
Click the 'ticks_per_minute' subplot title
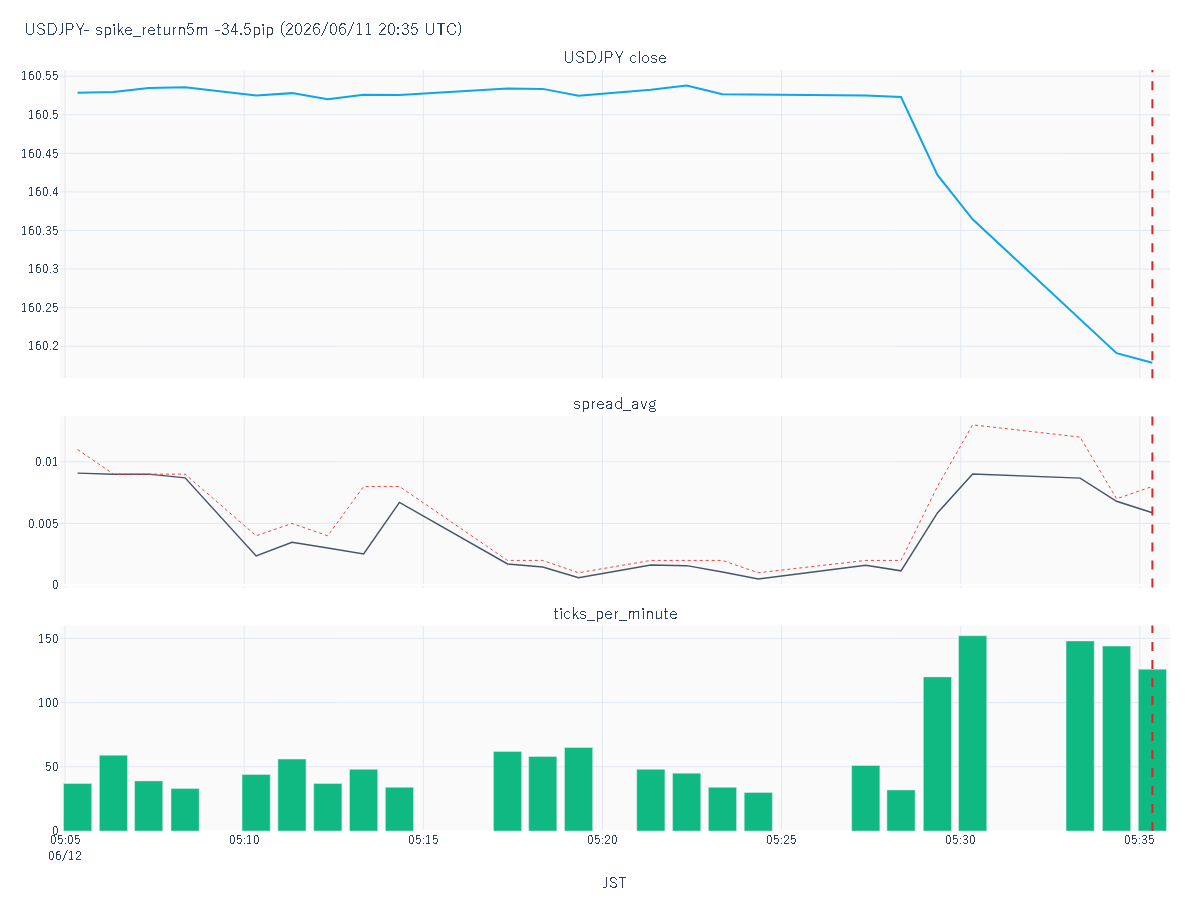click(x=615, y=613)
